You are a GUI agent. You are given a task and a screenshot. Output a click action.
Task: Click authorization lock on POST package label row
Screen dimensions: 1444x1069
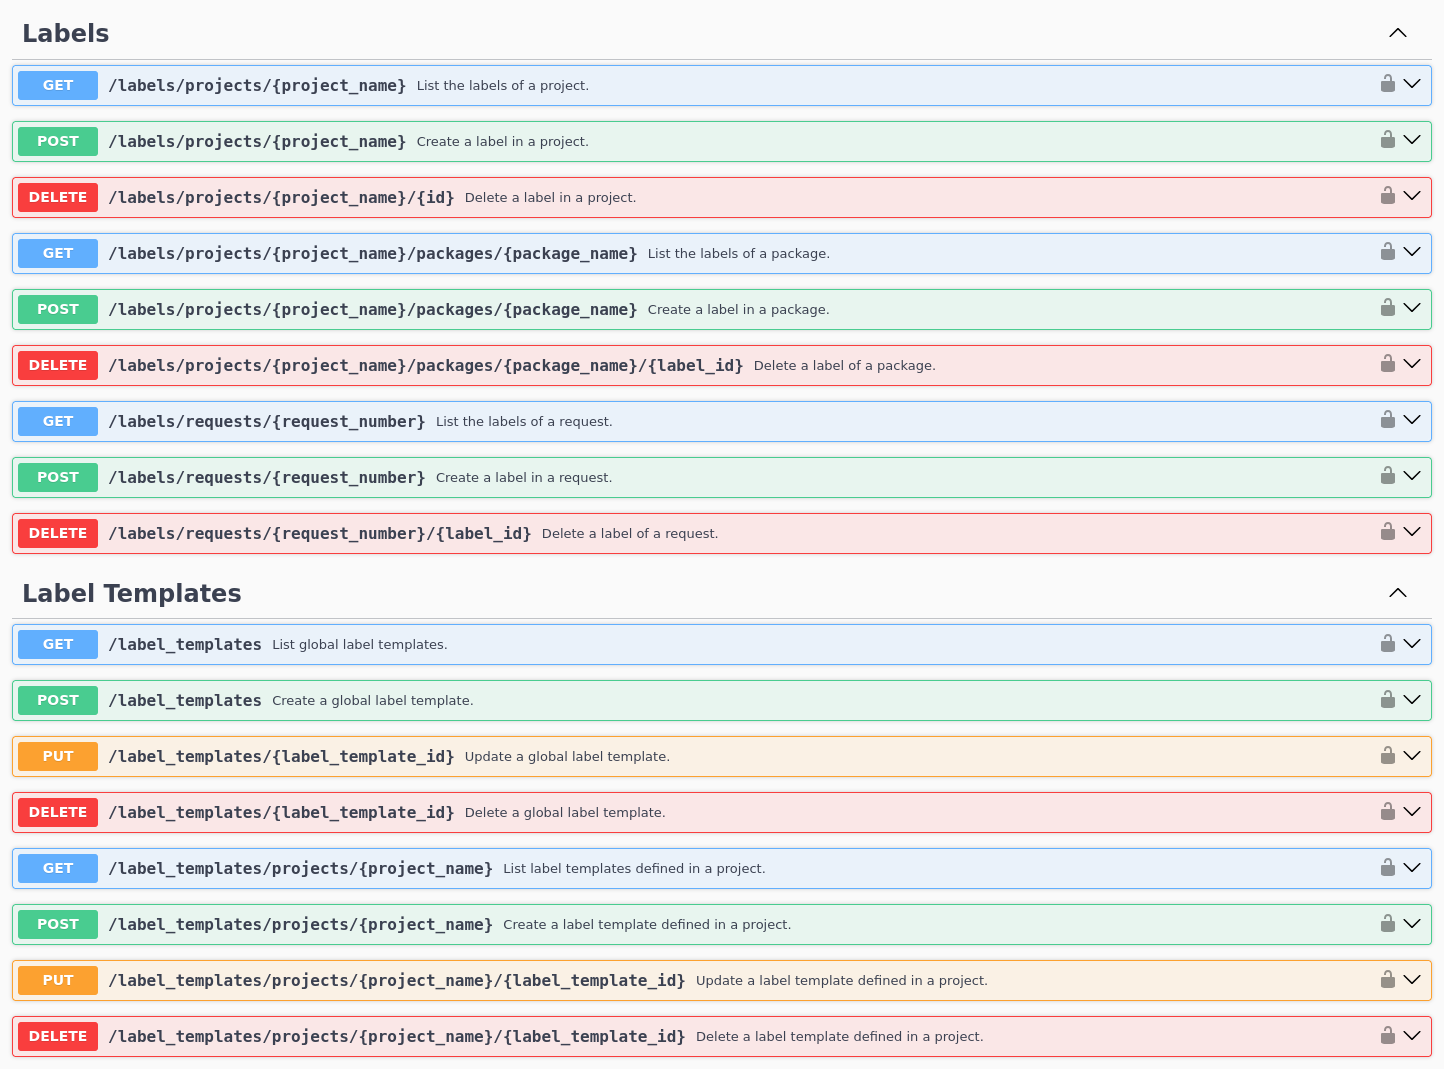(1387, 308)
